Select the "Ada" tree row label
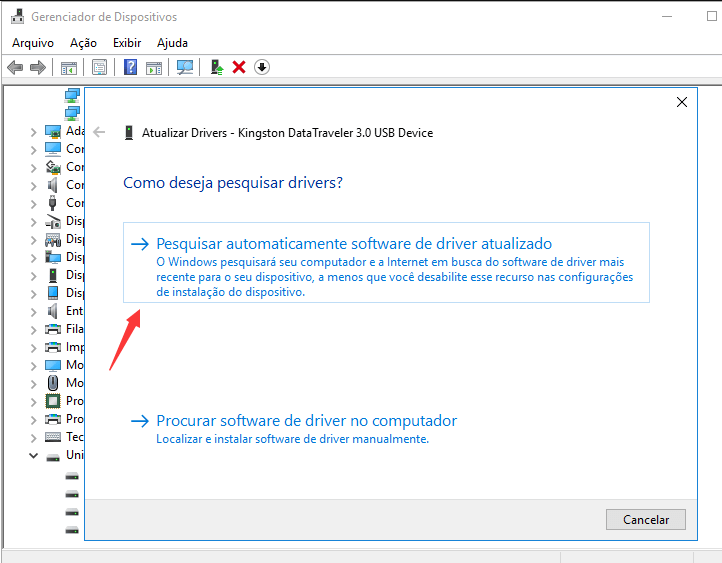Viewport: 722px width, 563px height. pos(75,131)
